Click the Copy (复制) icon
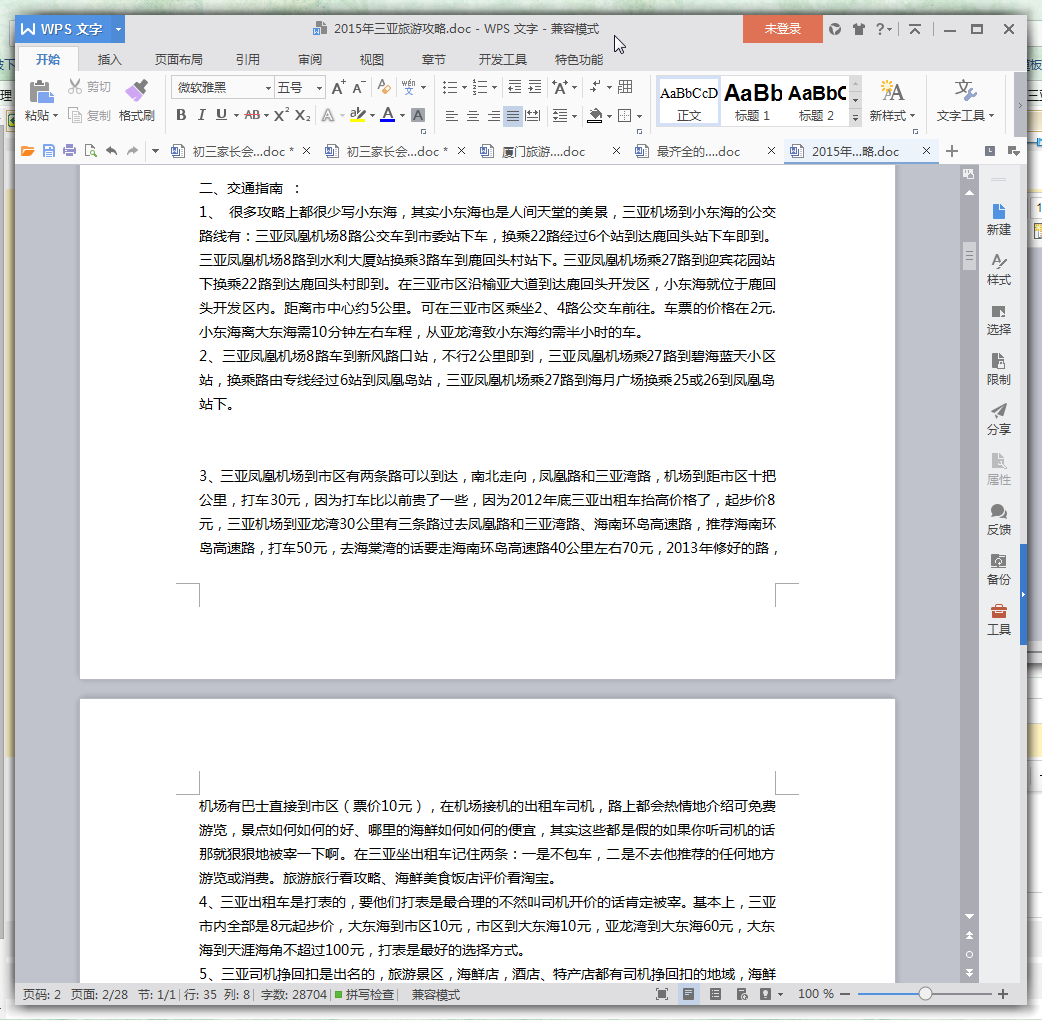Screen dimensions: 1042x1020 point(75,116)
